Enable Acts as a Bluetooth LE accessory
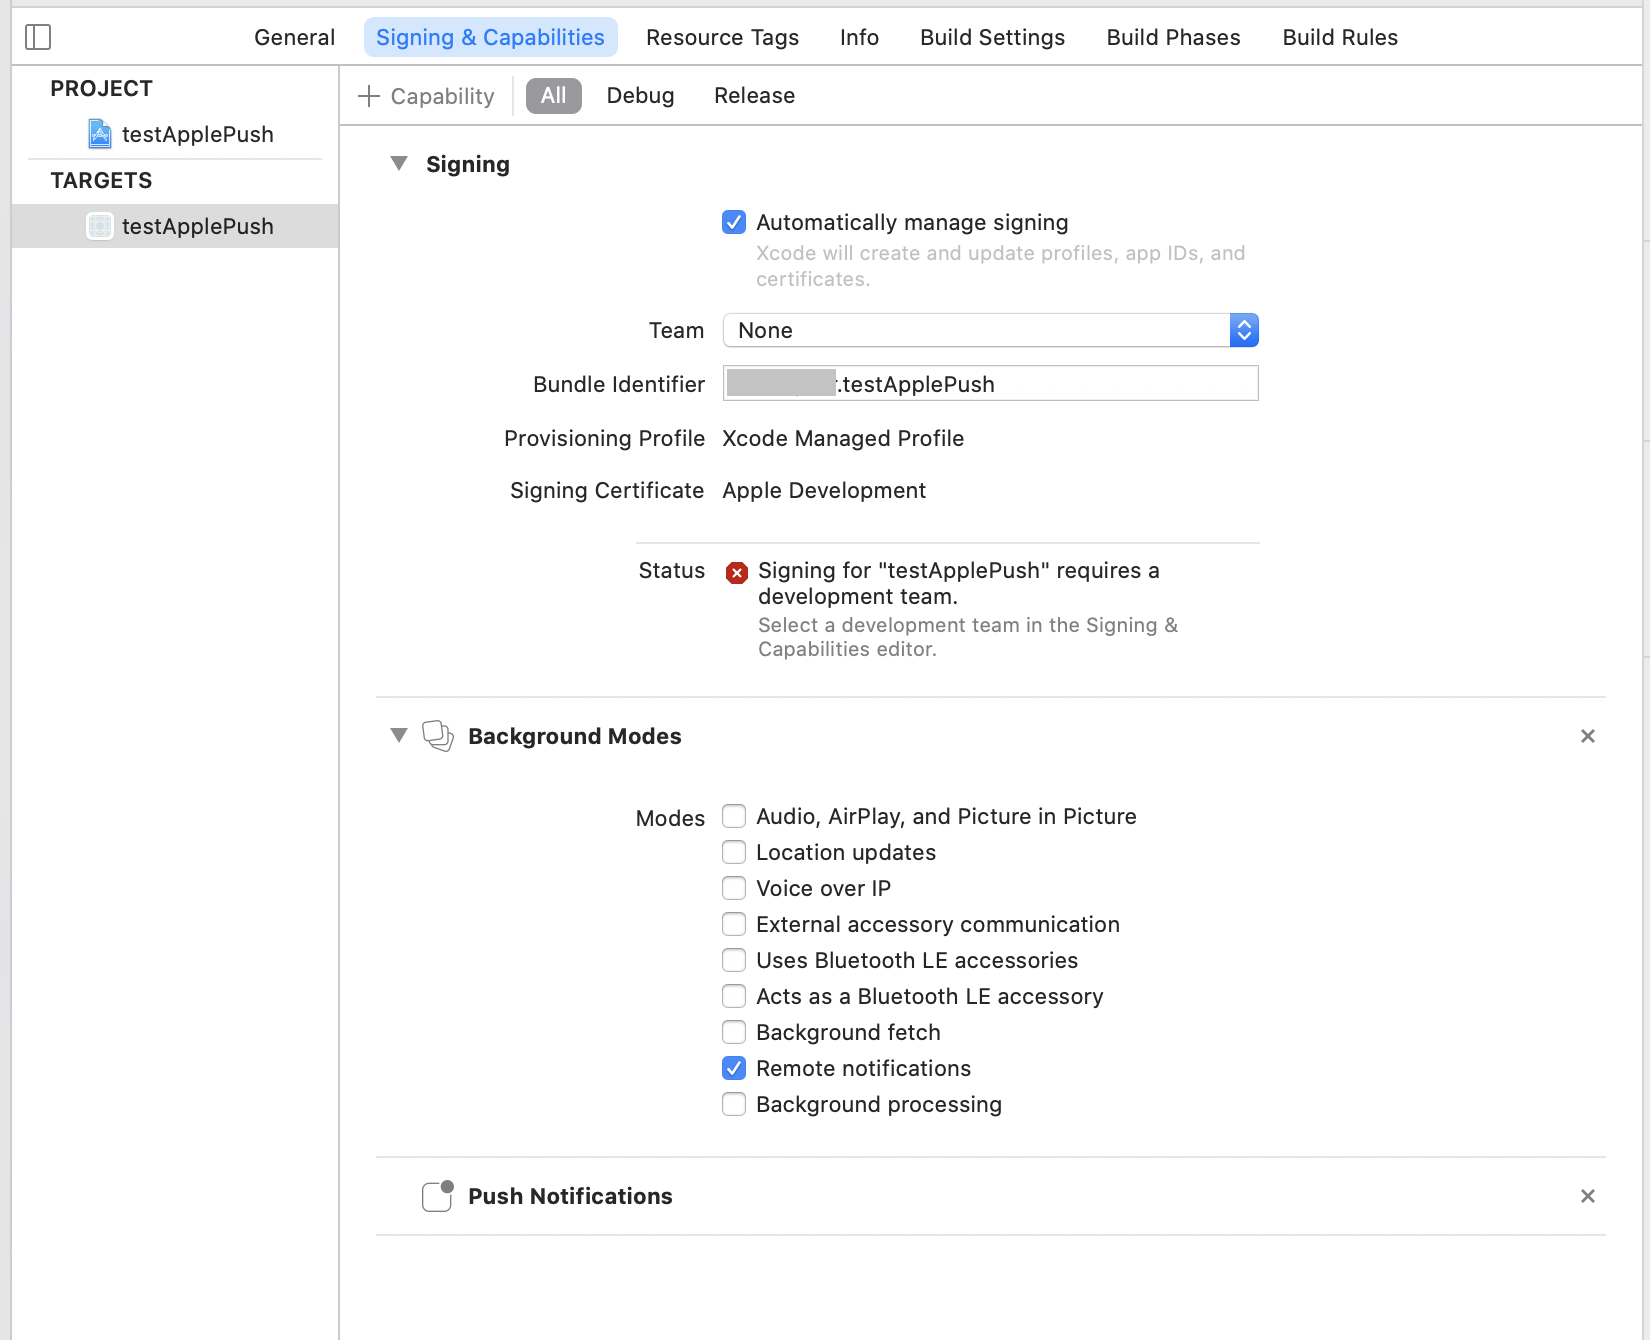1650x1340 pixels. click(734, 996)
